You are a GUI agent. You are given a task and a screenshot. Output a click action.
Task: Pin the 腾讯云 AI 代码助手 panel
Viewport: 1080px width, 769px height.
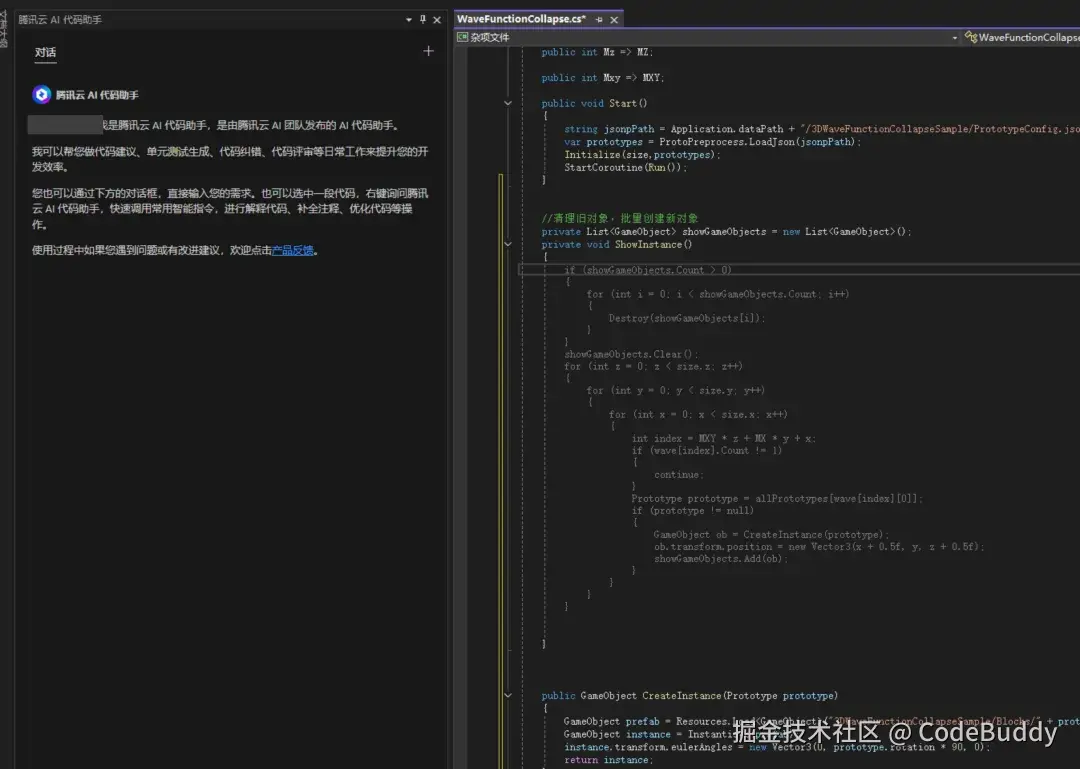point(423,20)
